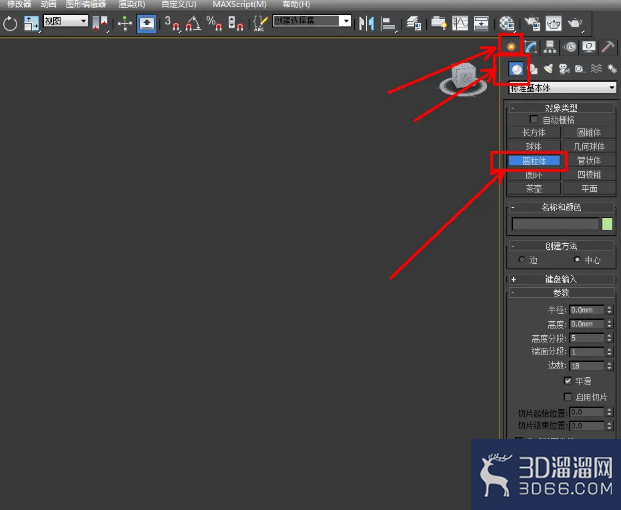Image resolution: width=621 pixels, height=510 pixels.
Task: Expand the 键盘输入 rollout
Action: pyautogui.click(x=561, y=279)
